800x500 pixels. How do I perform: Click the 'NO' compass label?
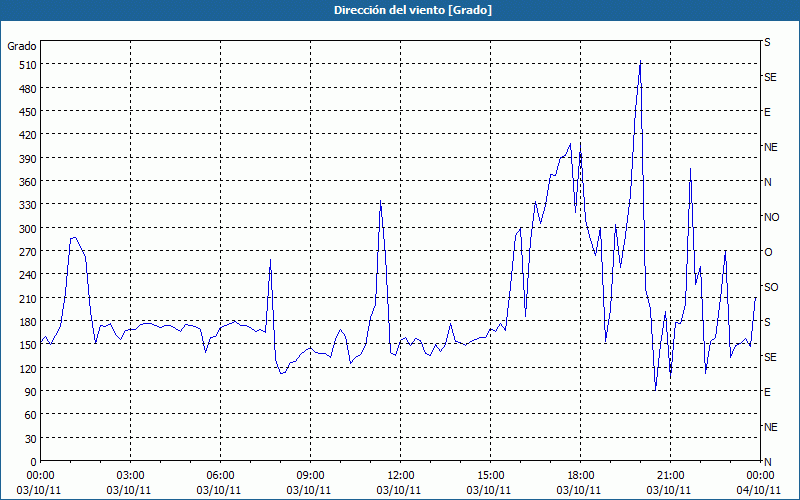771,217
